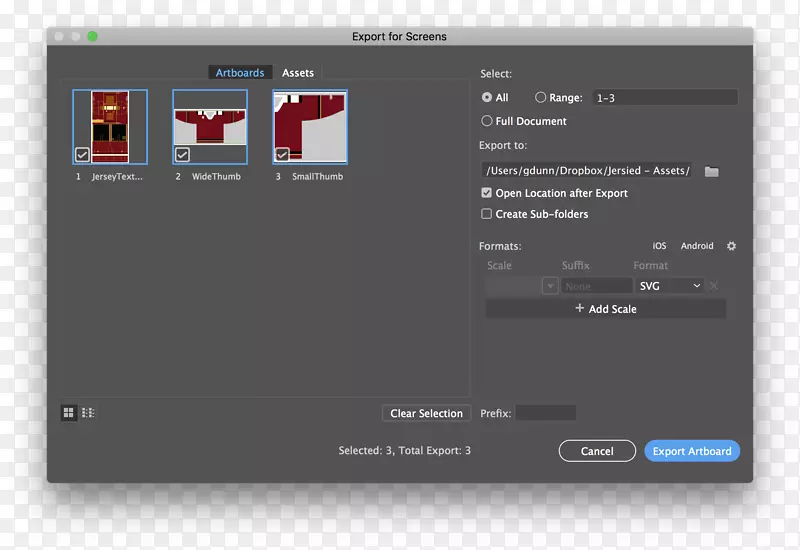Switch to list view icon
Screen dimensions: 800x550
tap(88, 413)
